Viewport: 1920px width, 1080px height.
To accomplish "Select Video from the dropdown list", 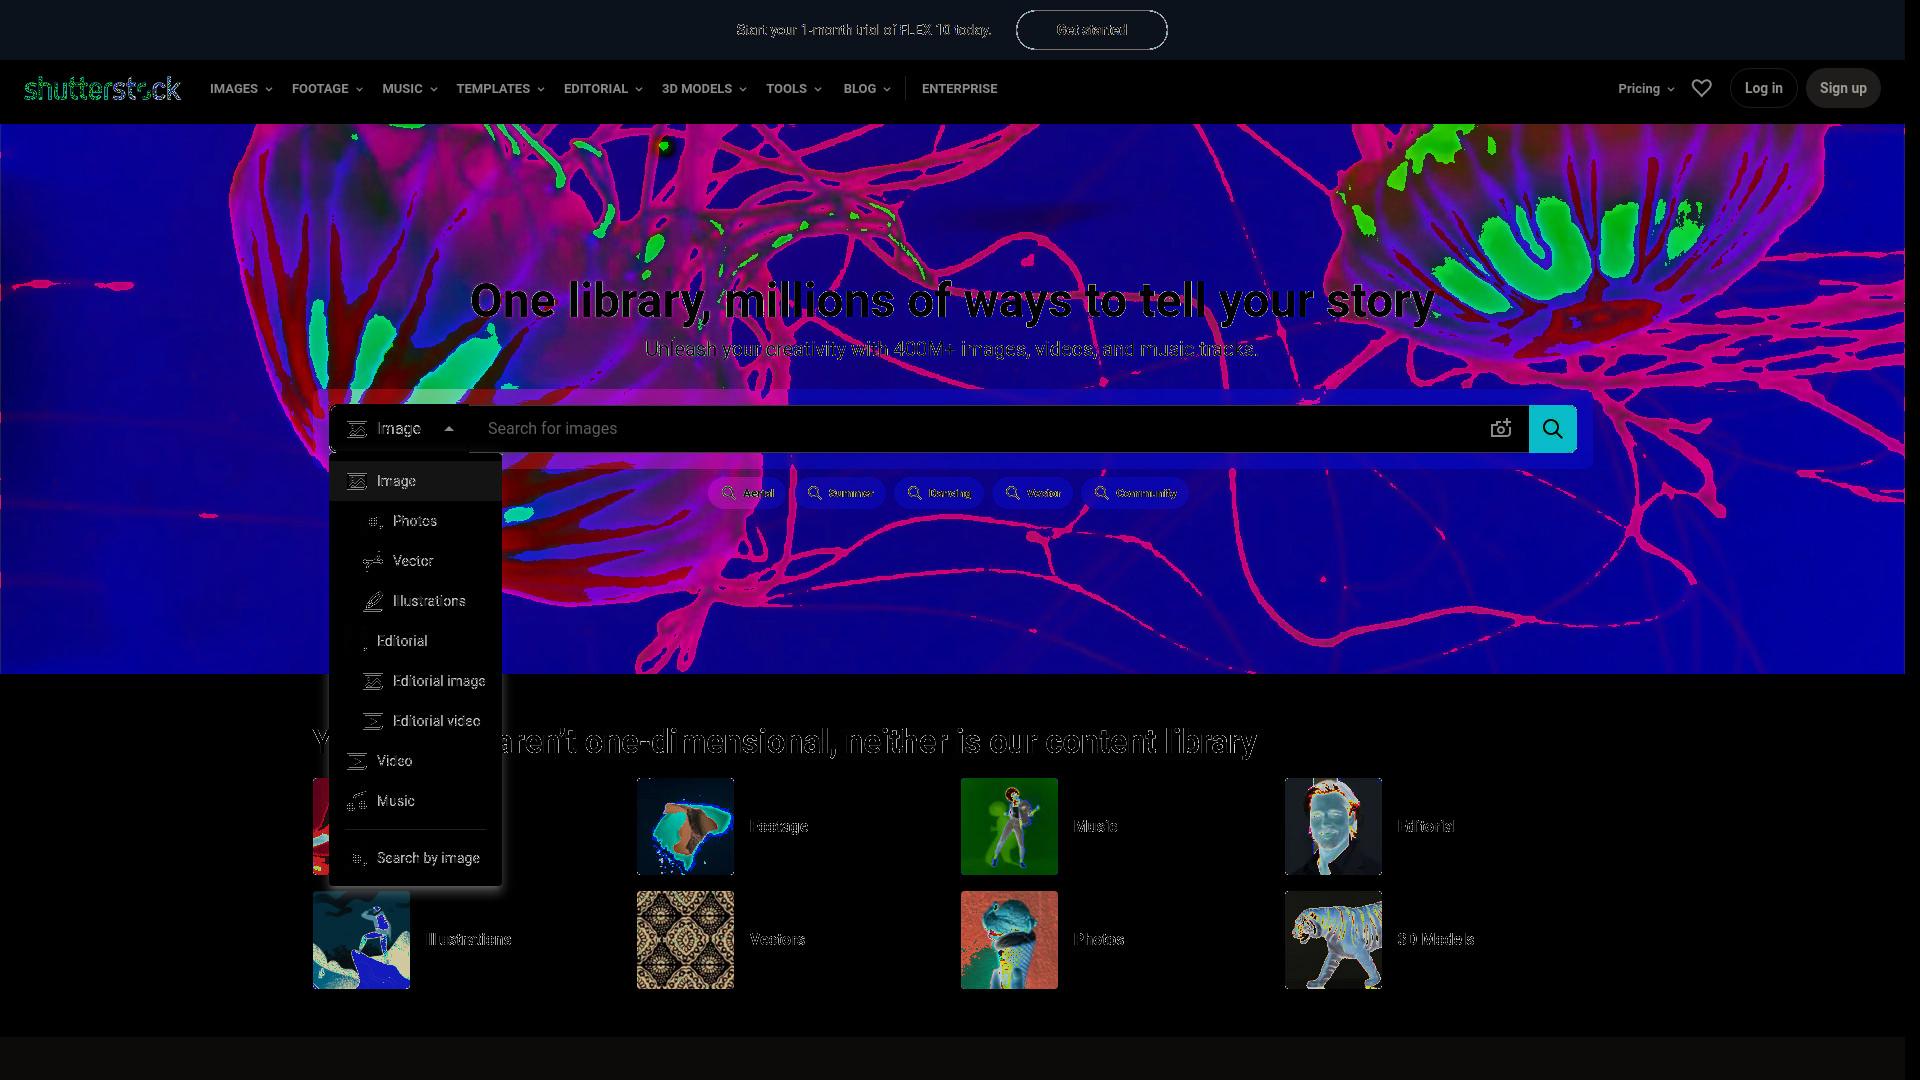I will (x=415, y=761).
